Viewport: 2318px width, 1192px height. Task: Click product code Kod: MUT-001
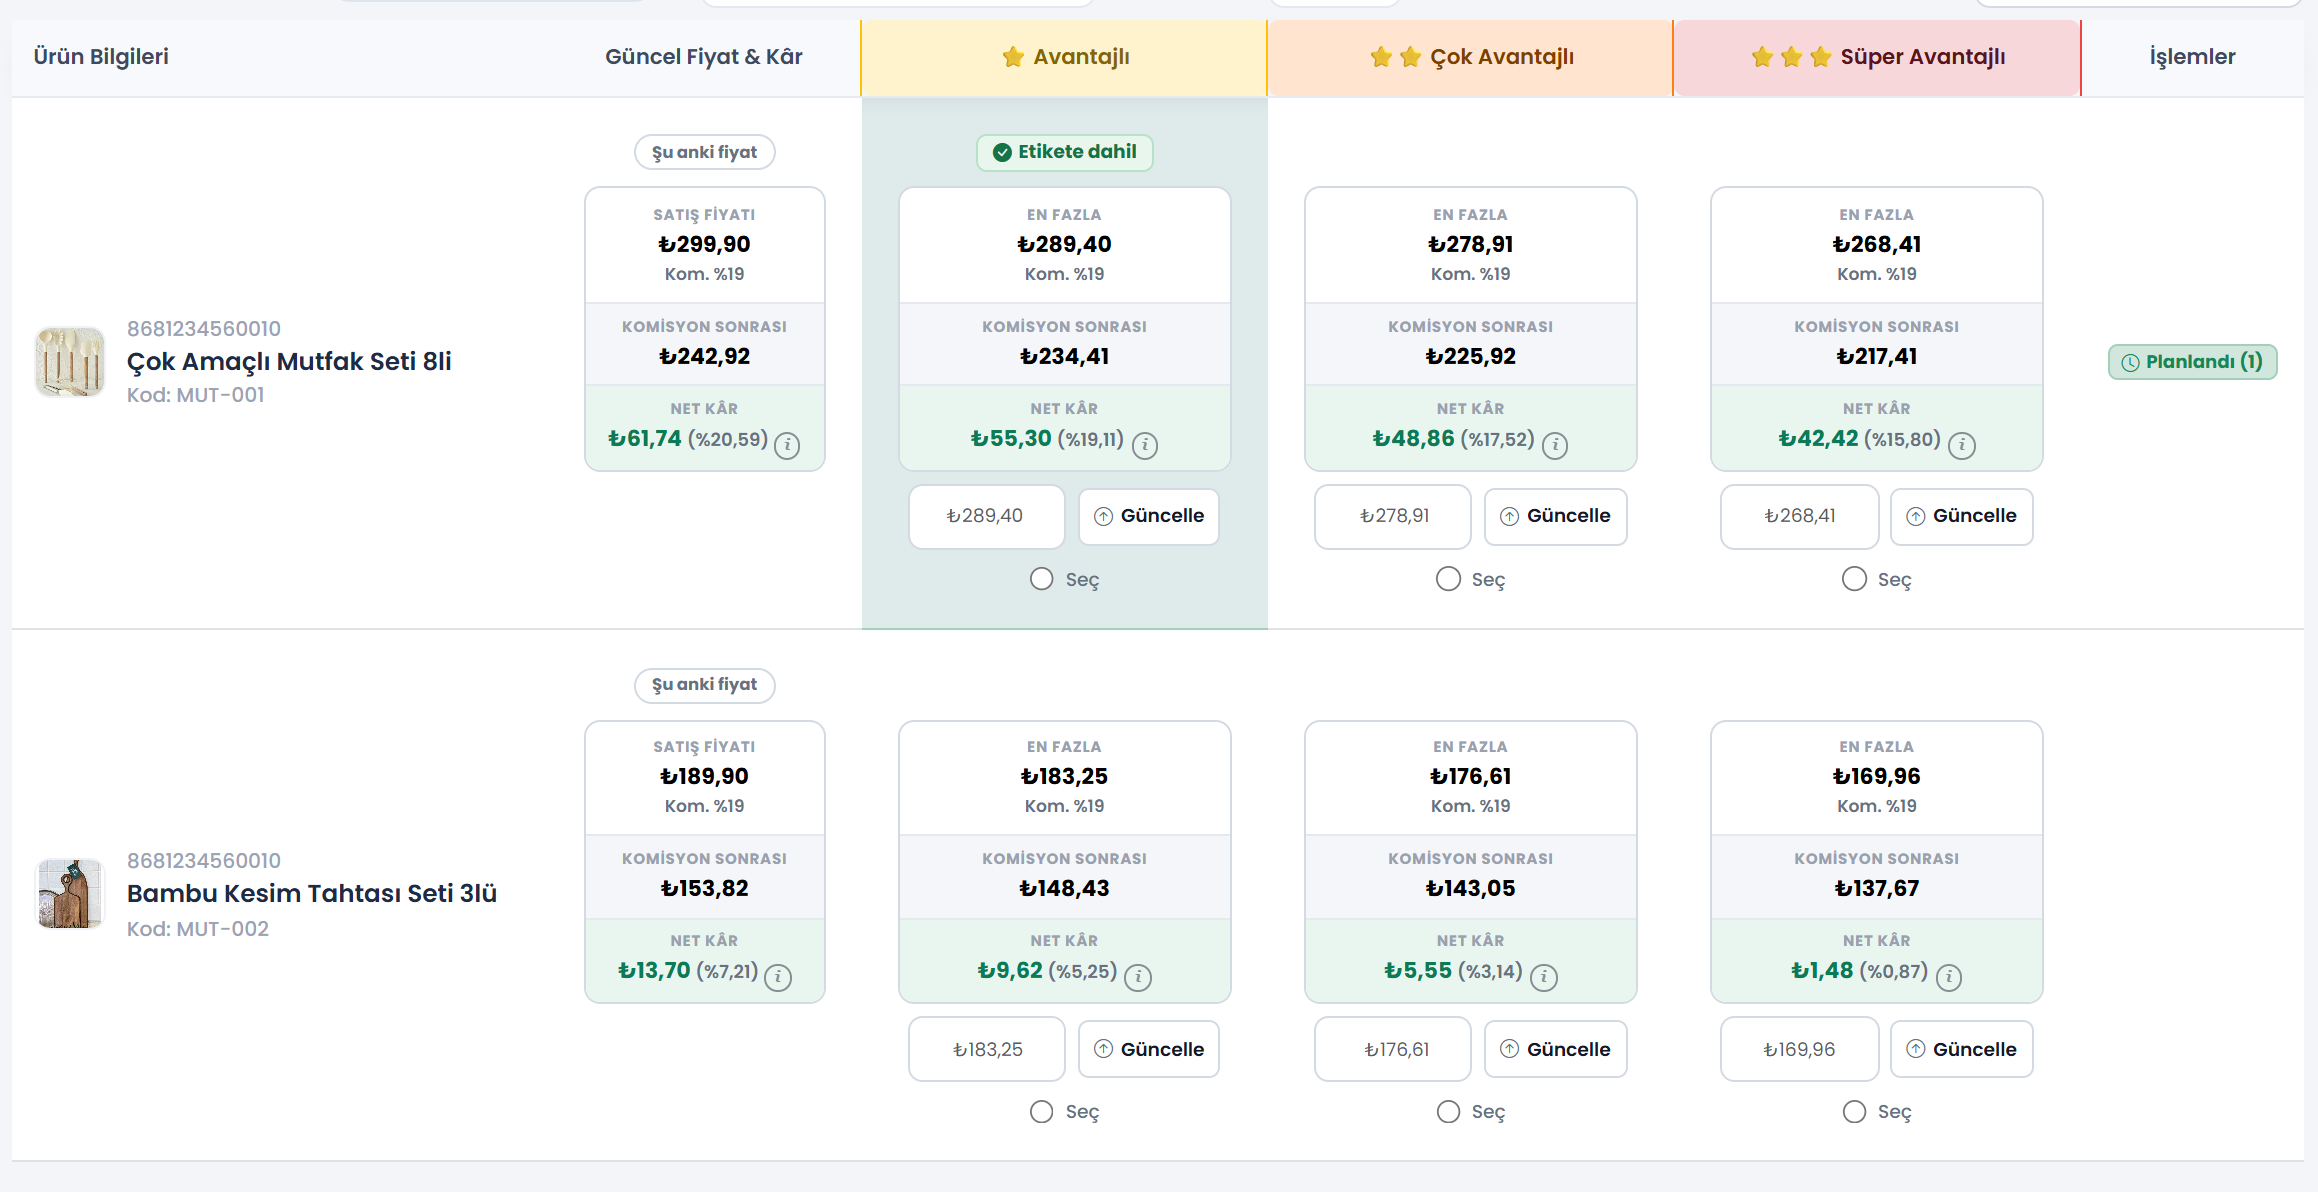pyautogui.click(x=196, y=395)
